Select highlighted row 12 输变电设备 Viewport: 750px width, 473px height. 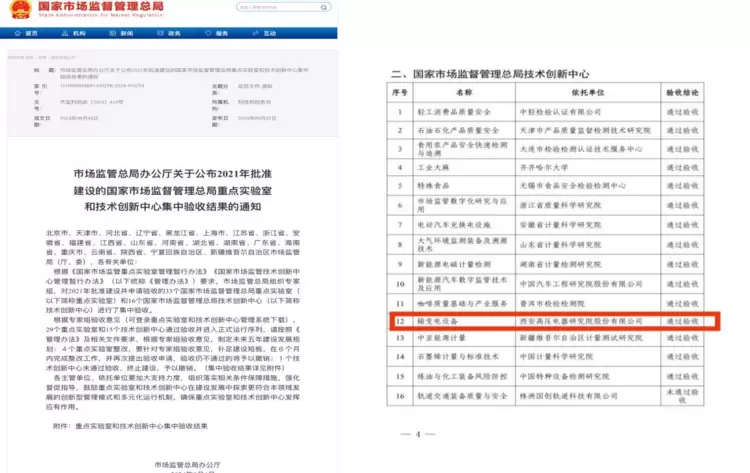[x=554, y=321]
